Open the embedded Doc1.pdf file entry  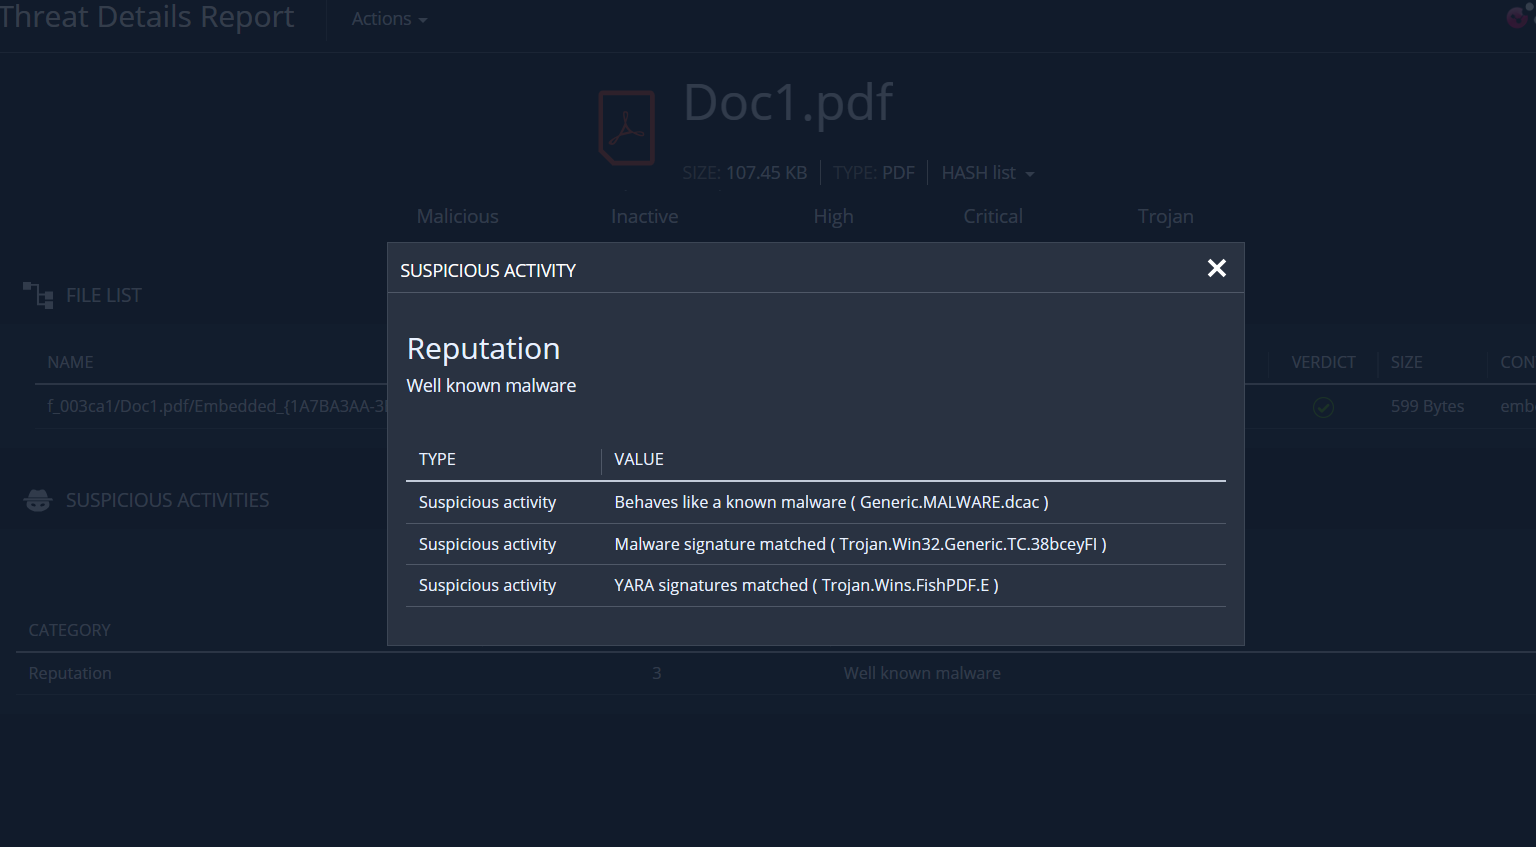point(216,406)
